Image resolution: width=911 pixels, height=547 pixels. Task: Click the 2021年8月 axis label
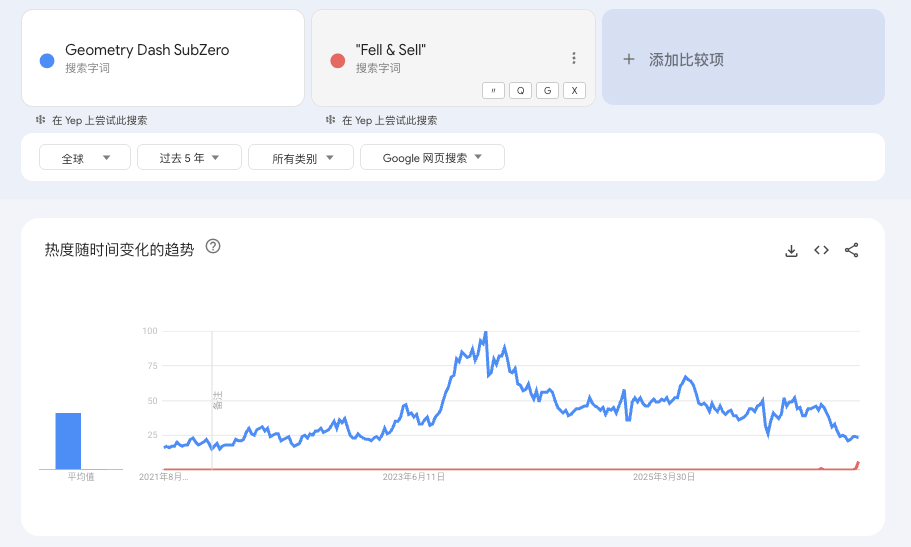click(x=163, y=477)
